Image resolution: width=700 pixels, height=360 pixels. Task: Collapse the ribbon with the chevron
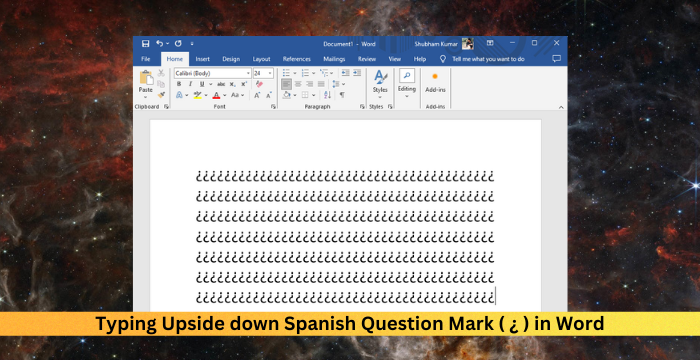(561, 107)
